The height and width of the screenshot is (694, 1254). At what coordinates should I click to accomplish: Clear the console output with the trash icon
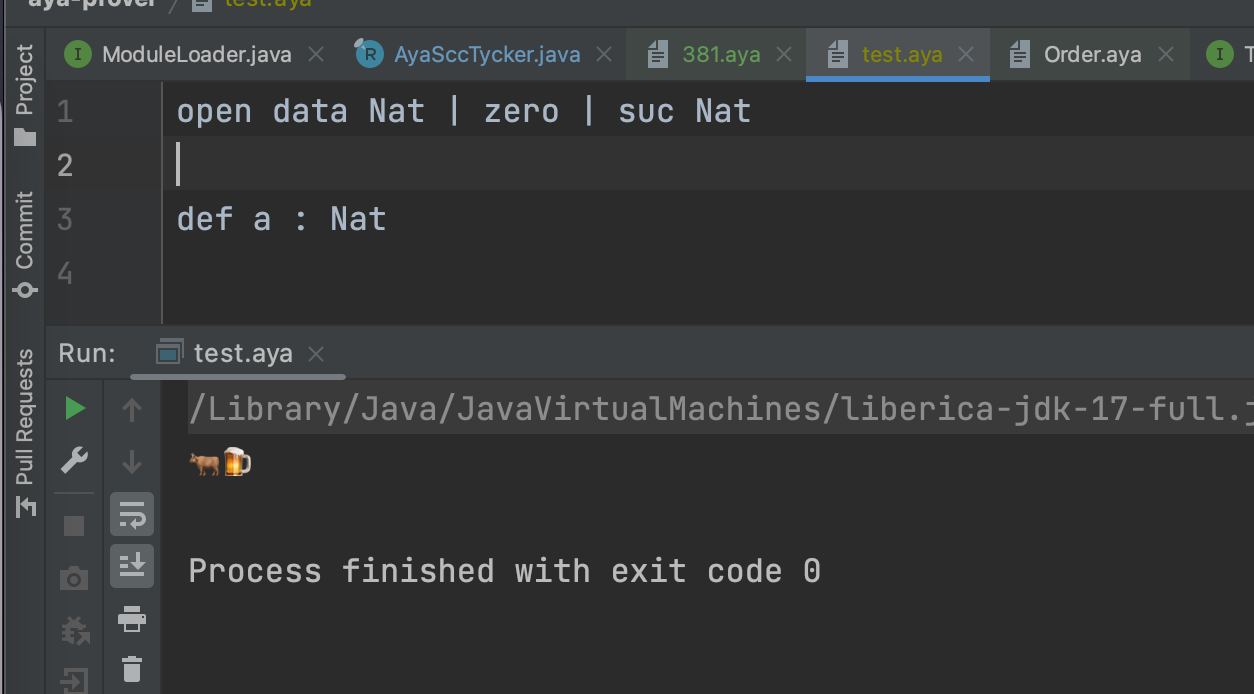tap(131, 670)
